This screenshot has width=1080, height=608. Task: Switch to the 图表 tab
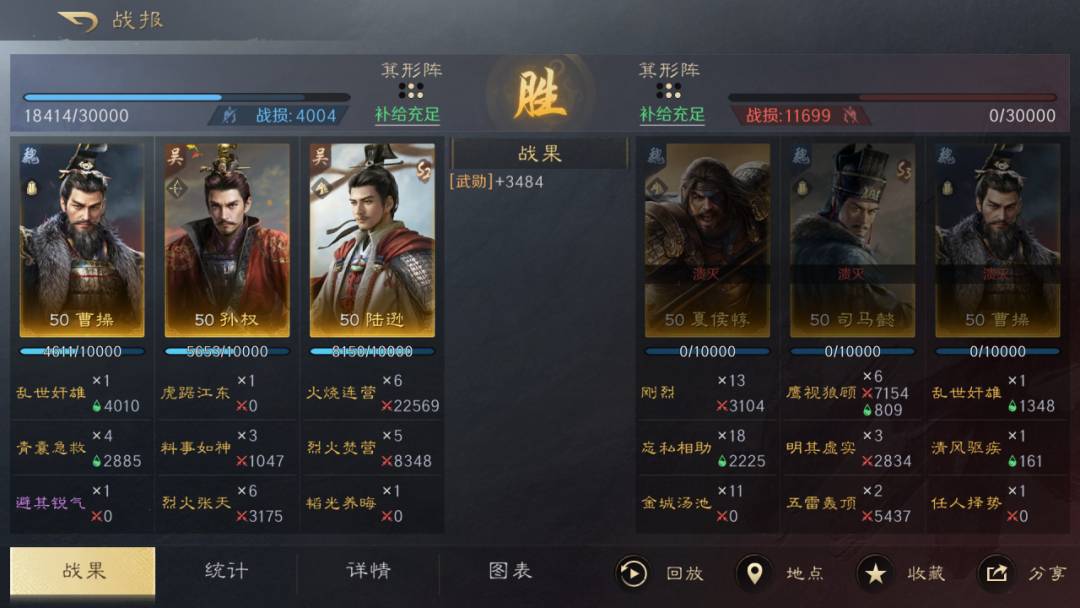[x=510, y=571]
